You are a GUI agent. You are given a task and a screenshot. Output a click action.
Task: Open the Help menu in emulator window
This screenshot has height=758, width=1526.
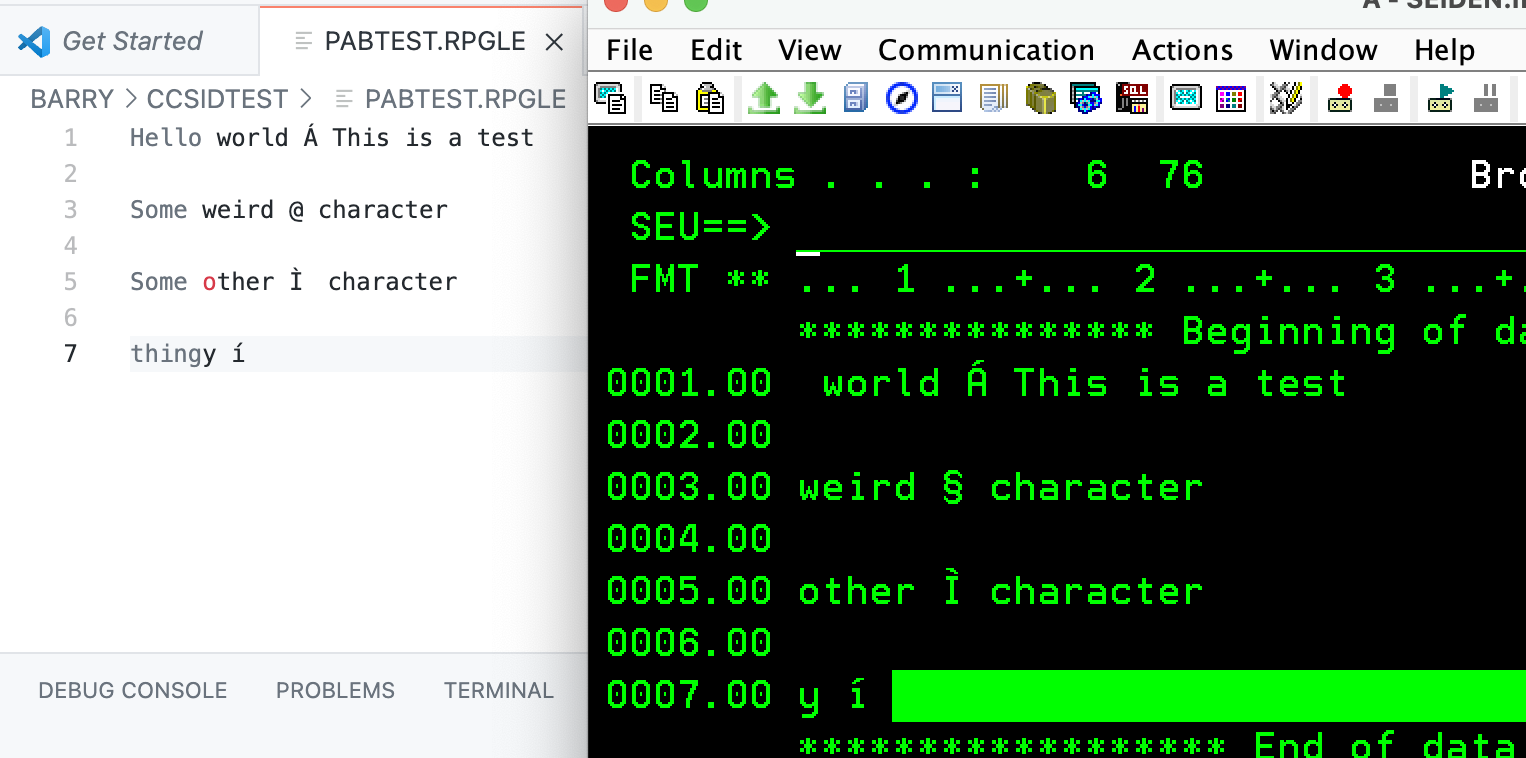coord(1444,50)
